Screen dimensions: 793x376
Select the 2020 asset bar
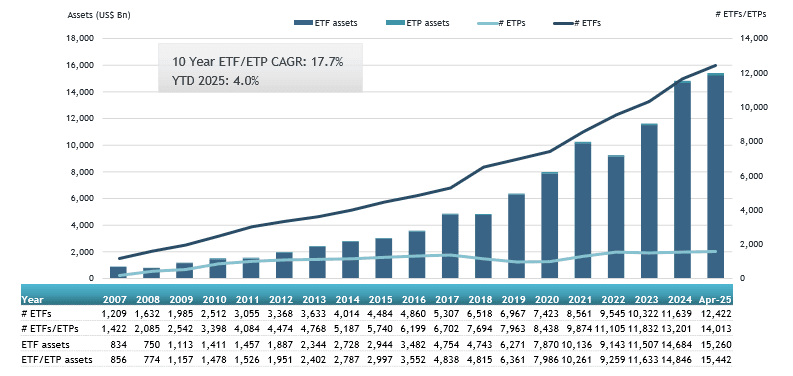(x=550, y=225)
